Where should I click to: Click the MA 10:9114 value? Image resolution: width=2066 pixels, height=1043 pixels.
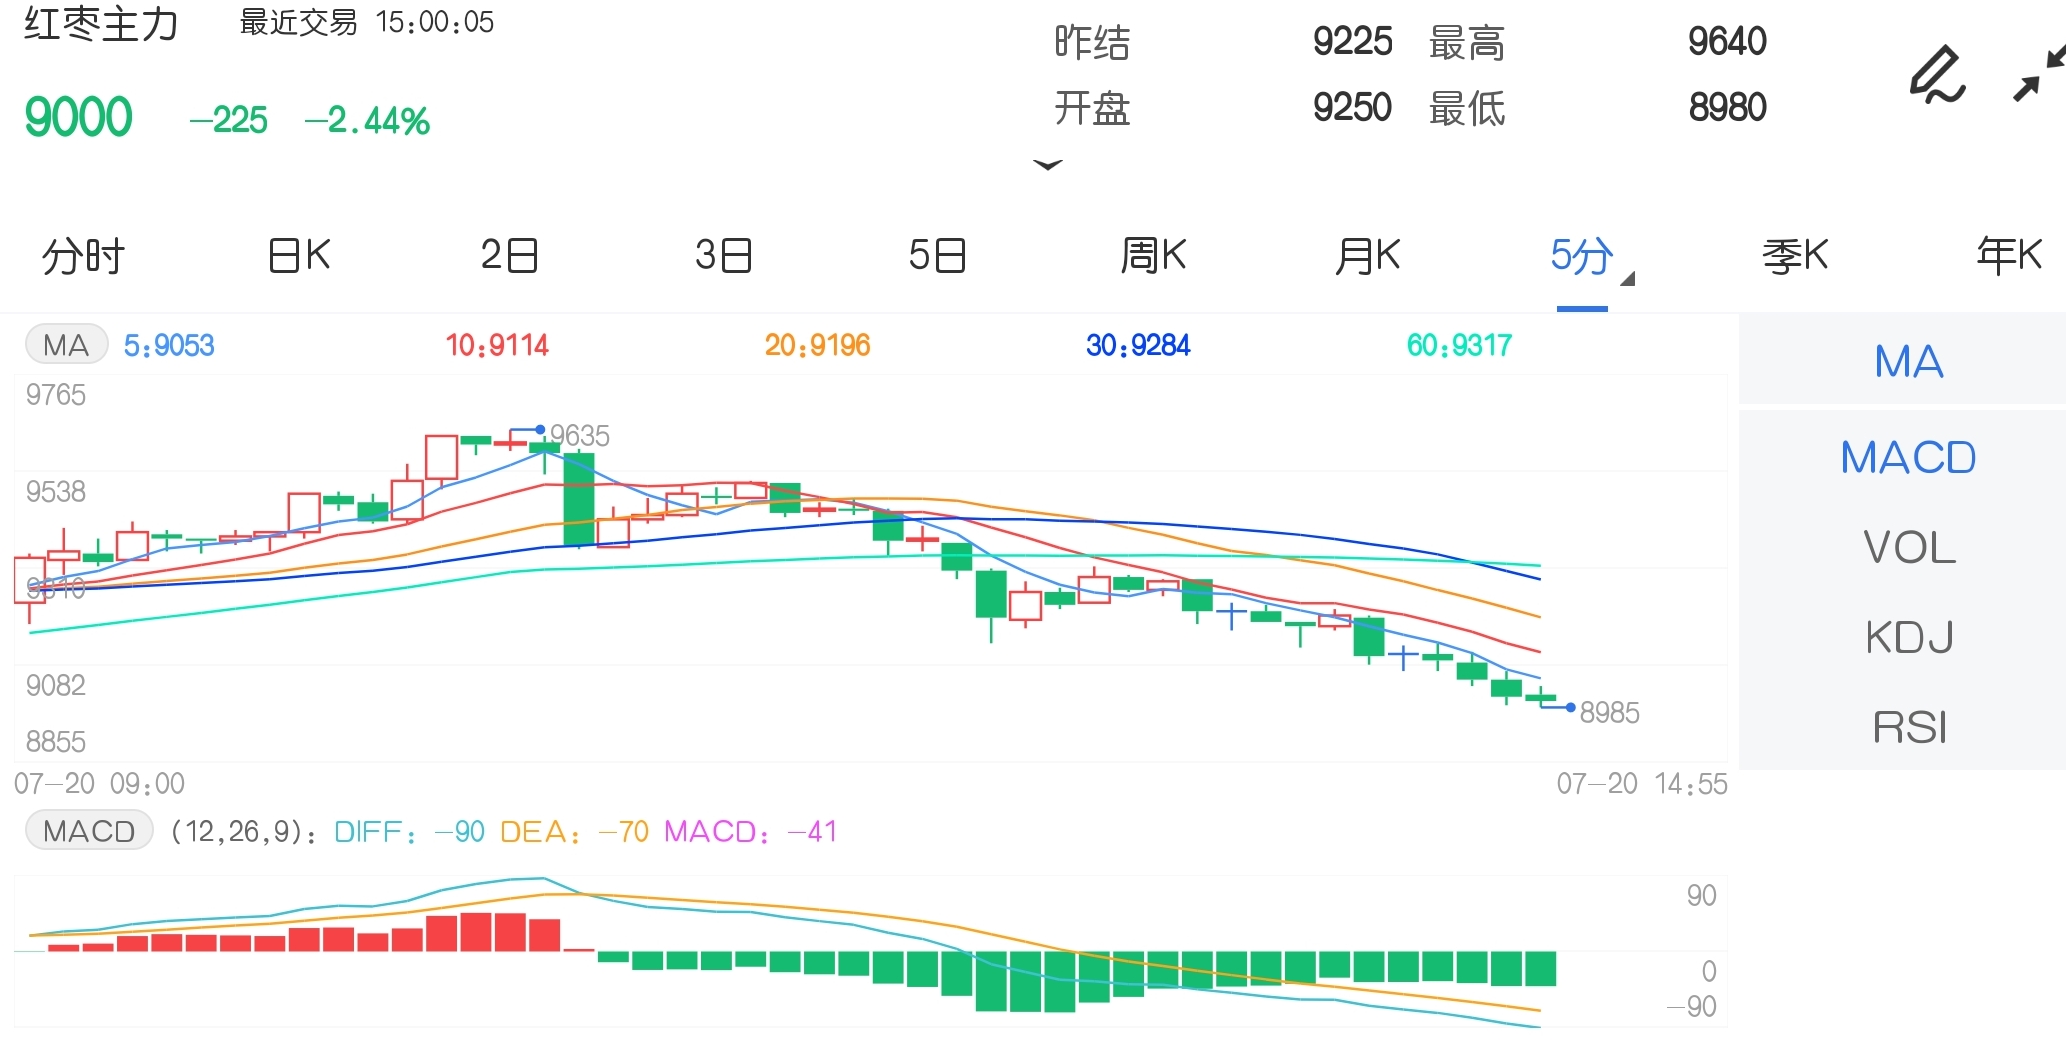(497, 346)
